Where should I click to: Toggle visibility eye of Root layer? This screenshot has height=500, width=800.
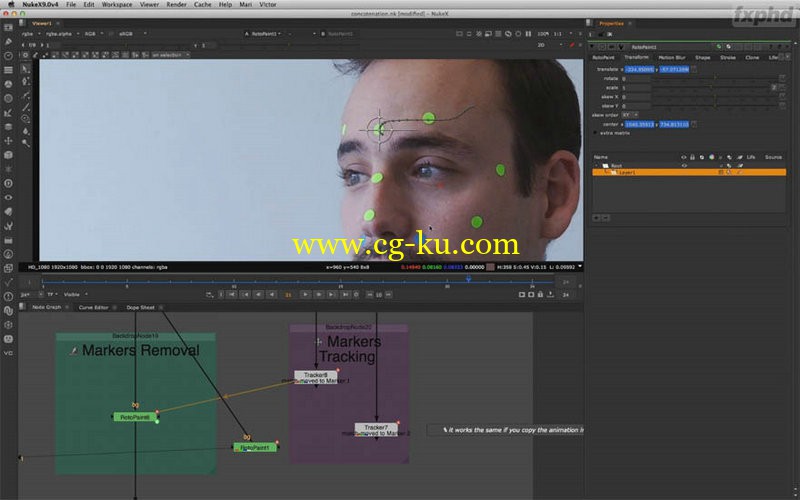pos(684,166)
